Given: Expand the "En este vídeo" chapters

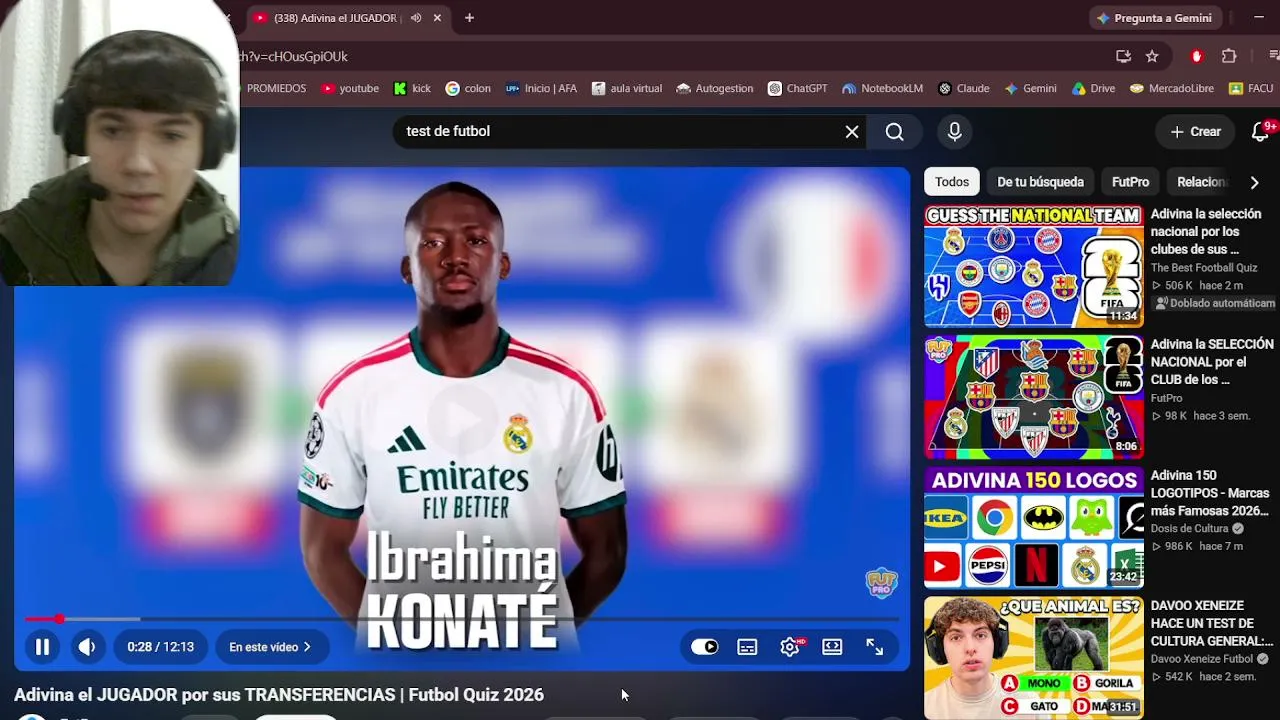Looking at the screenshot, I should click(270, 647).
